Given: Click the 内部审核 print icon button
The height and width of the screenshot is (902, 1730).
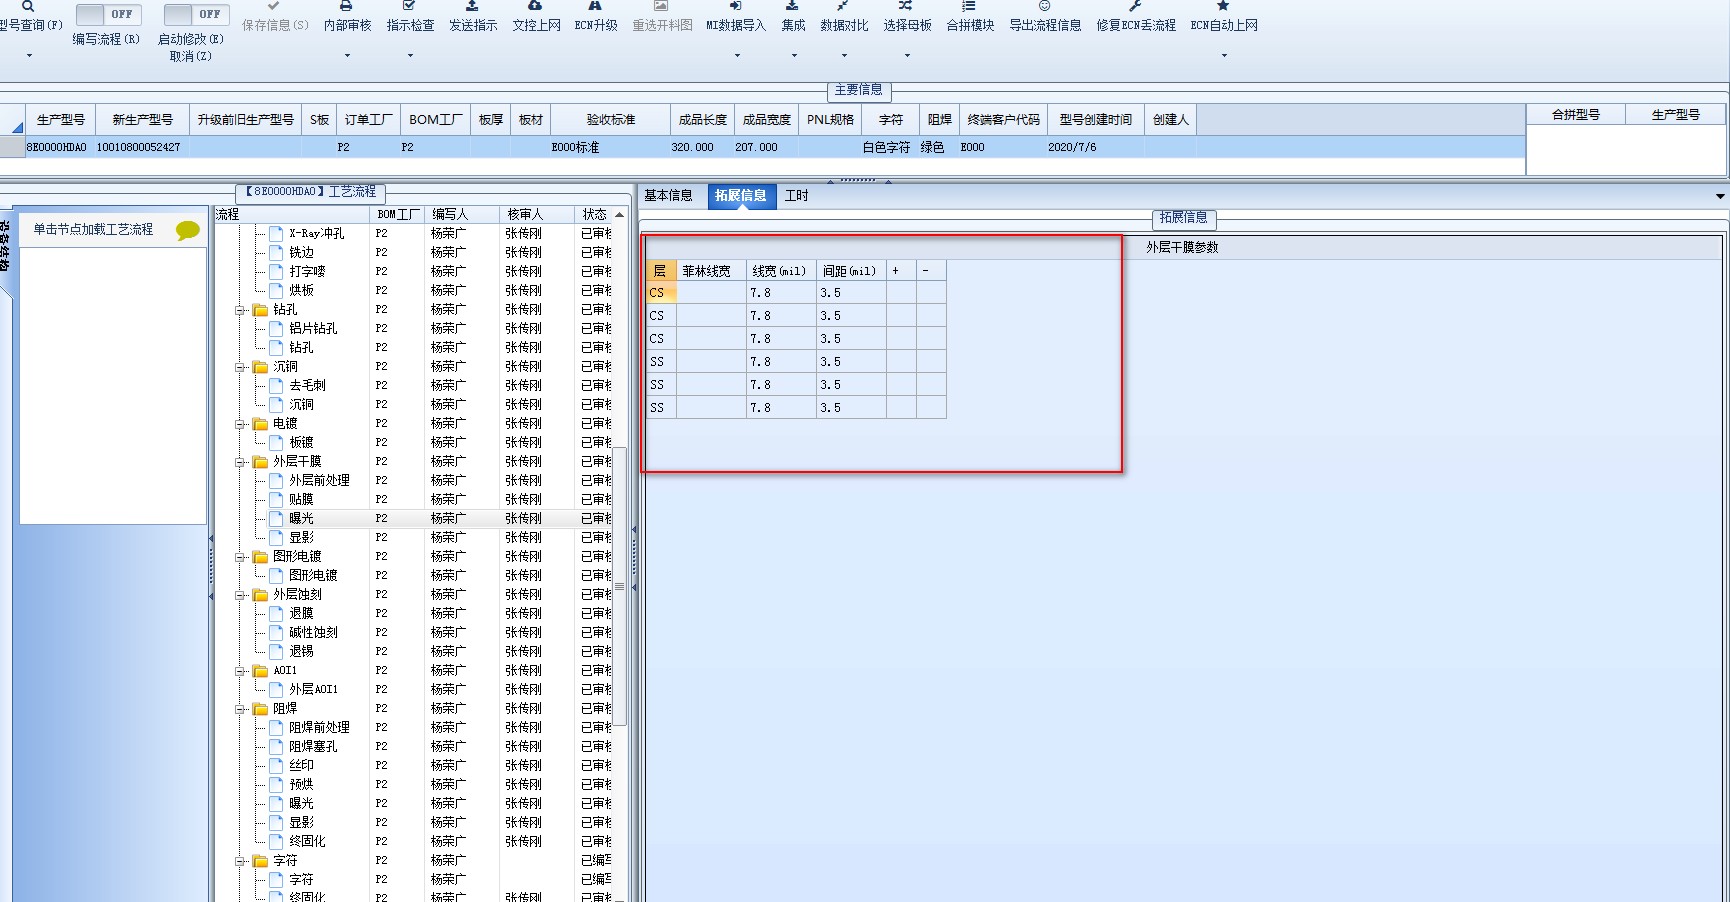Looking at the screenshot, I should [x=347, y=16].
